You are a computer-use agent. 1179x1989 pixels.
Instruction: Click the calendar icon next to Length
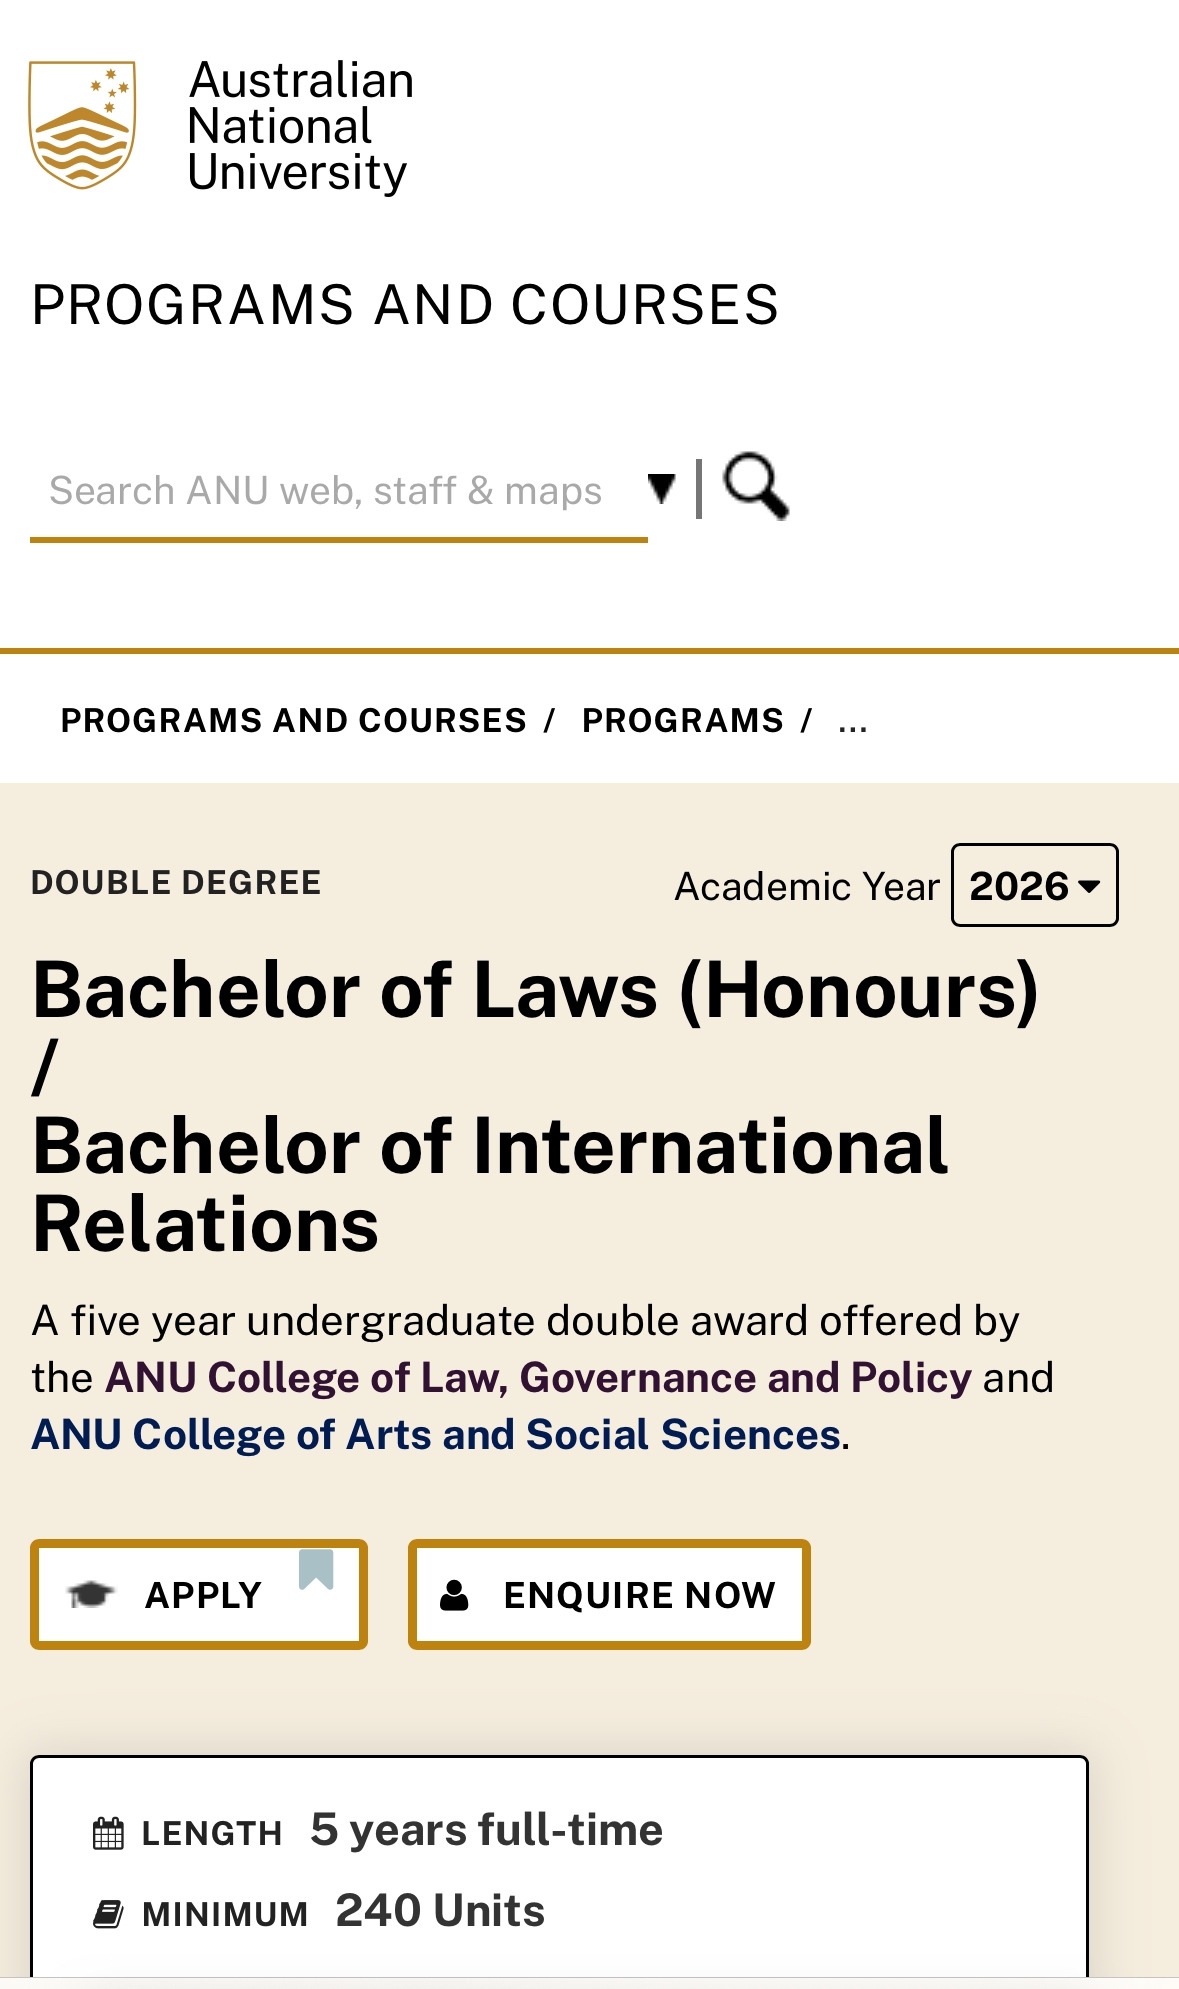pyautogui.click(x=108, y=1833)
